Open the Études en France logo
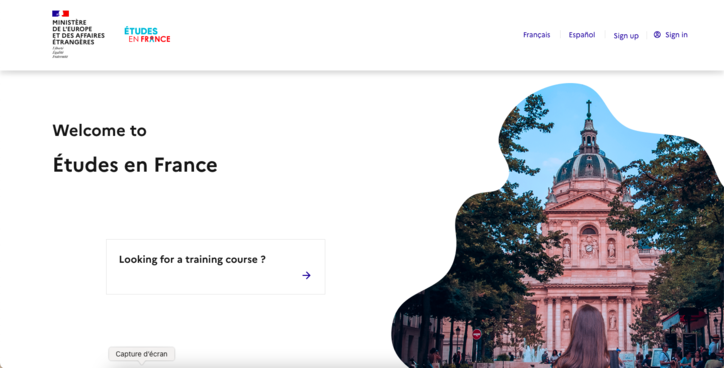 [147, 35]
